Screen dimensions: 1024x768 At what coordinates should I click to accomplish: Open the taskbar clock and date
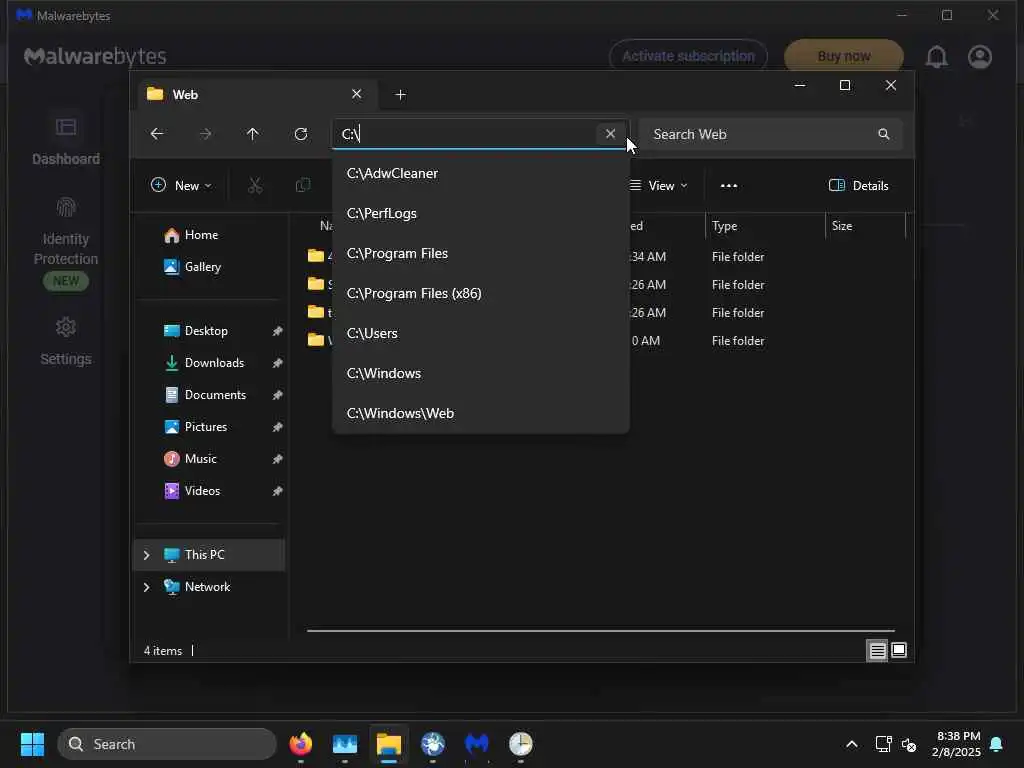pyautogui.click(x=956, y=744)
